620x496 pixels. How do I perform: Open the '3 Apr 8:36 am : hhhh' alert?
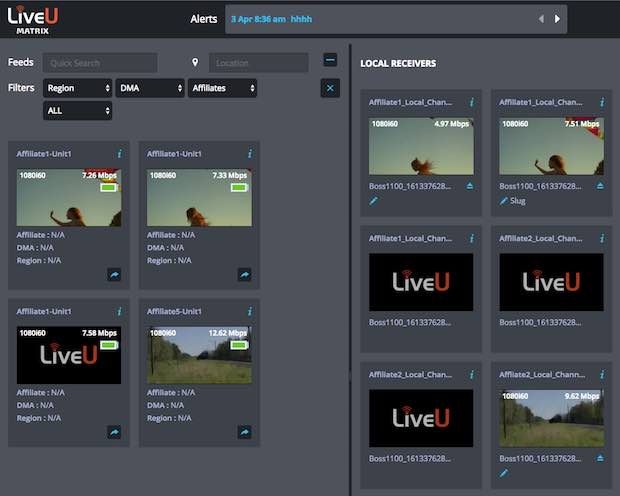(271, 19)
